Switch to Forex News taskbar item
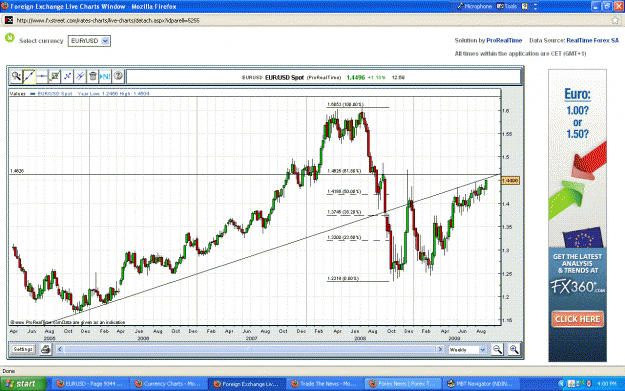625x391 pixels. point(403,384)
